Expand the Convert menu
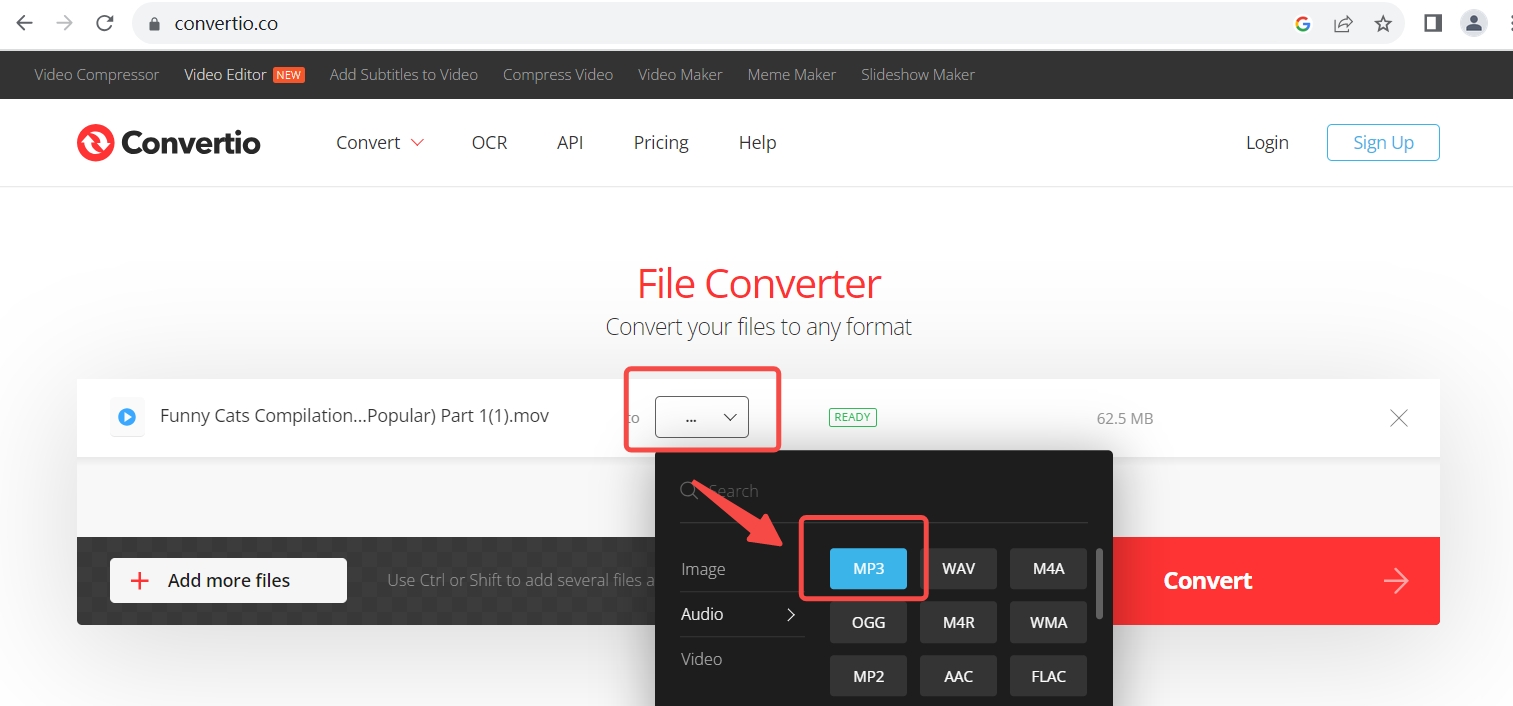The height and width of the screenshot is (706, 1513). coord(380,142)
